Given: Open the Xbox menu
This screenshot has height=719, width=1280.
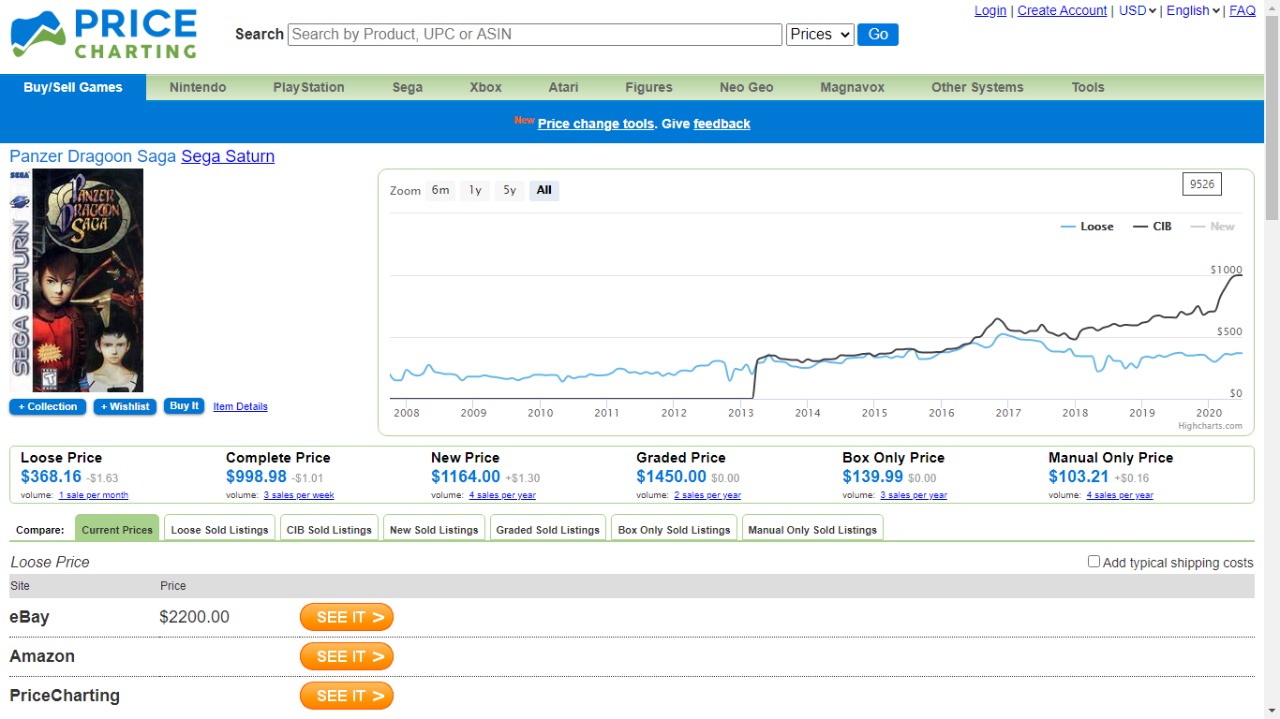Looking at the screenshot, I should (486, 87).
